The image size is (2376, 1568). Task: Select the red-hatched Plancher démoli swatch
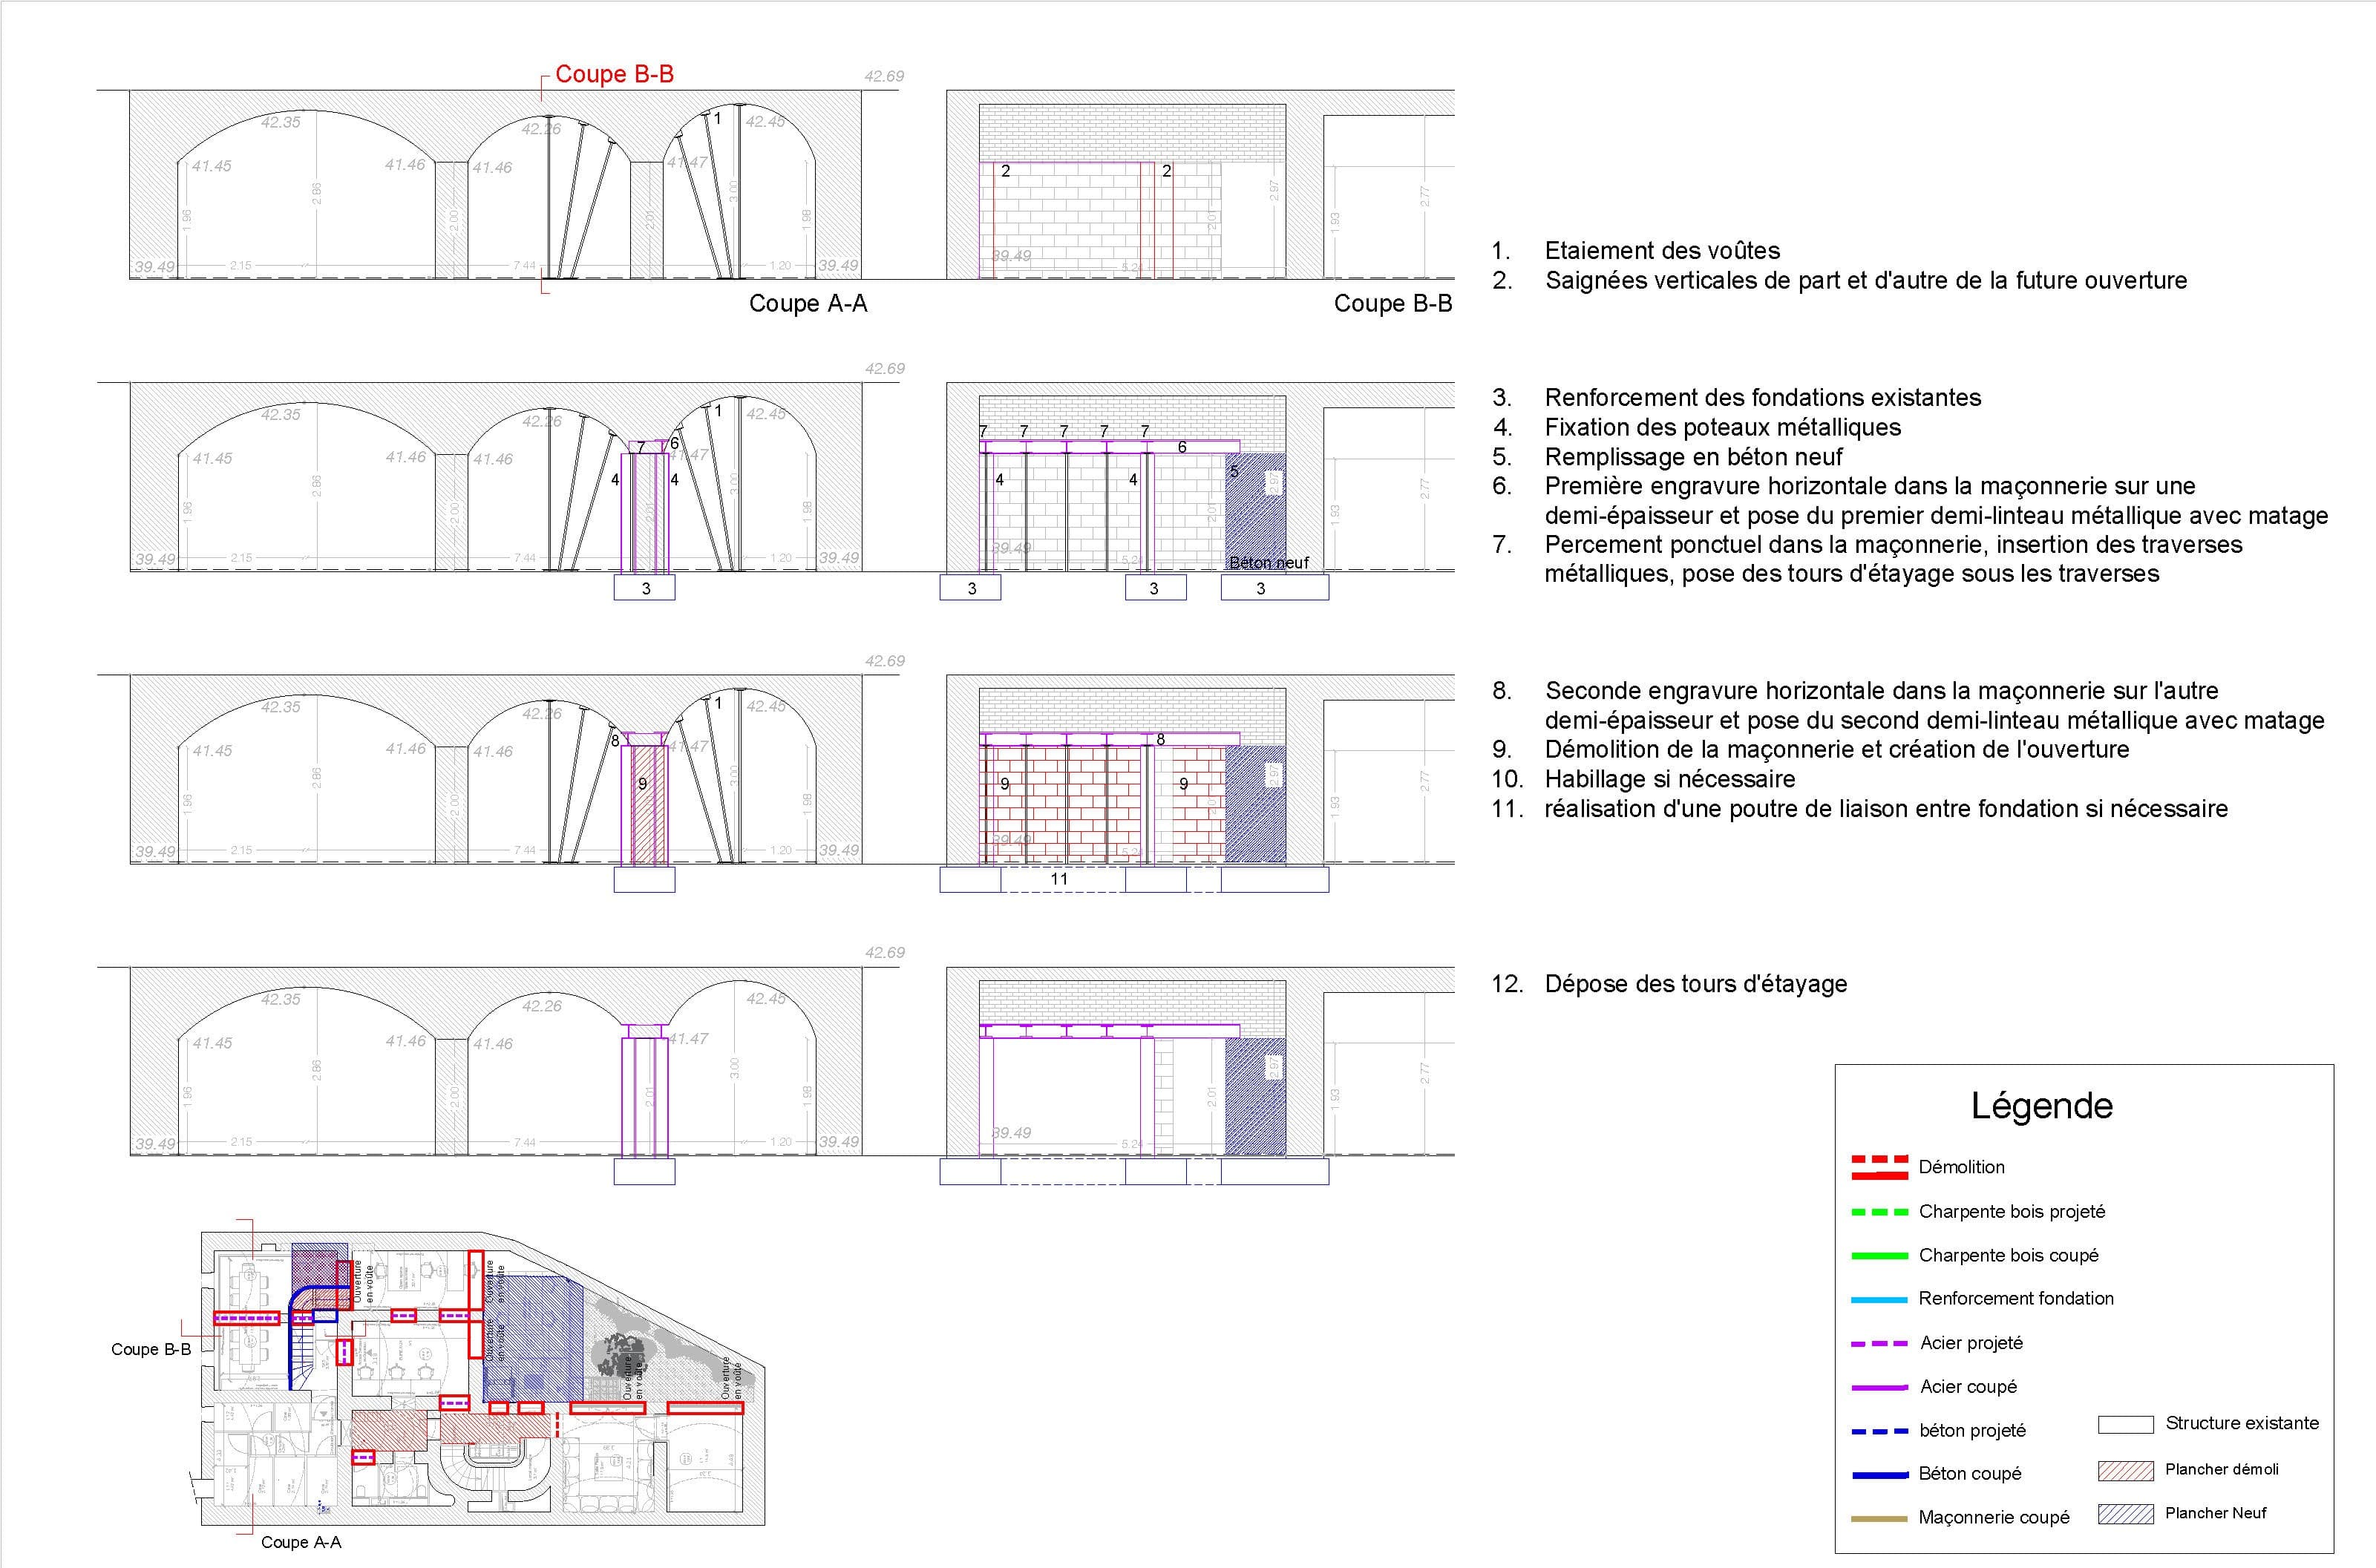pyautogui.click(x=2125, y=1471)
